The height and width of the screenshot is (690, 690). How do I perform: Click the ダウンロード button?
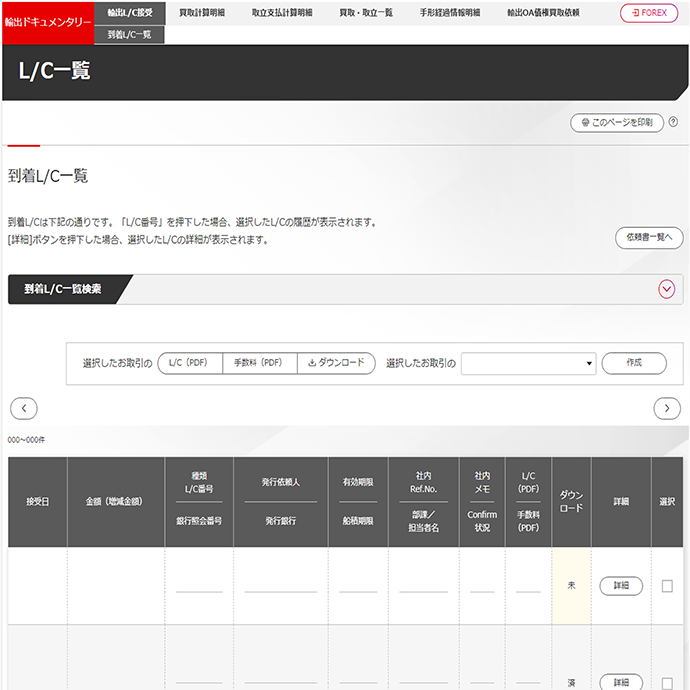pyautogui.click(x=336, y=363)
